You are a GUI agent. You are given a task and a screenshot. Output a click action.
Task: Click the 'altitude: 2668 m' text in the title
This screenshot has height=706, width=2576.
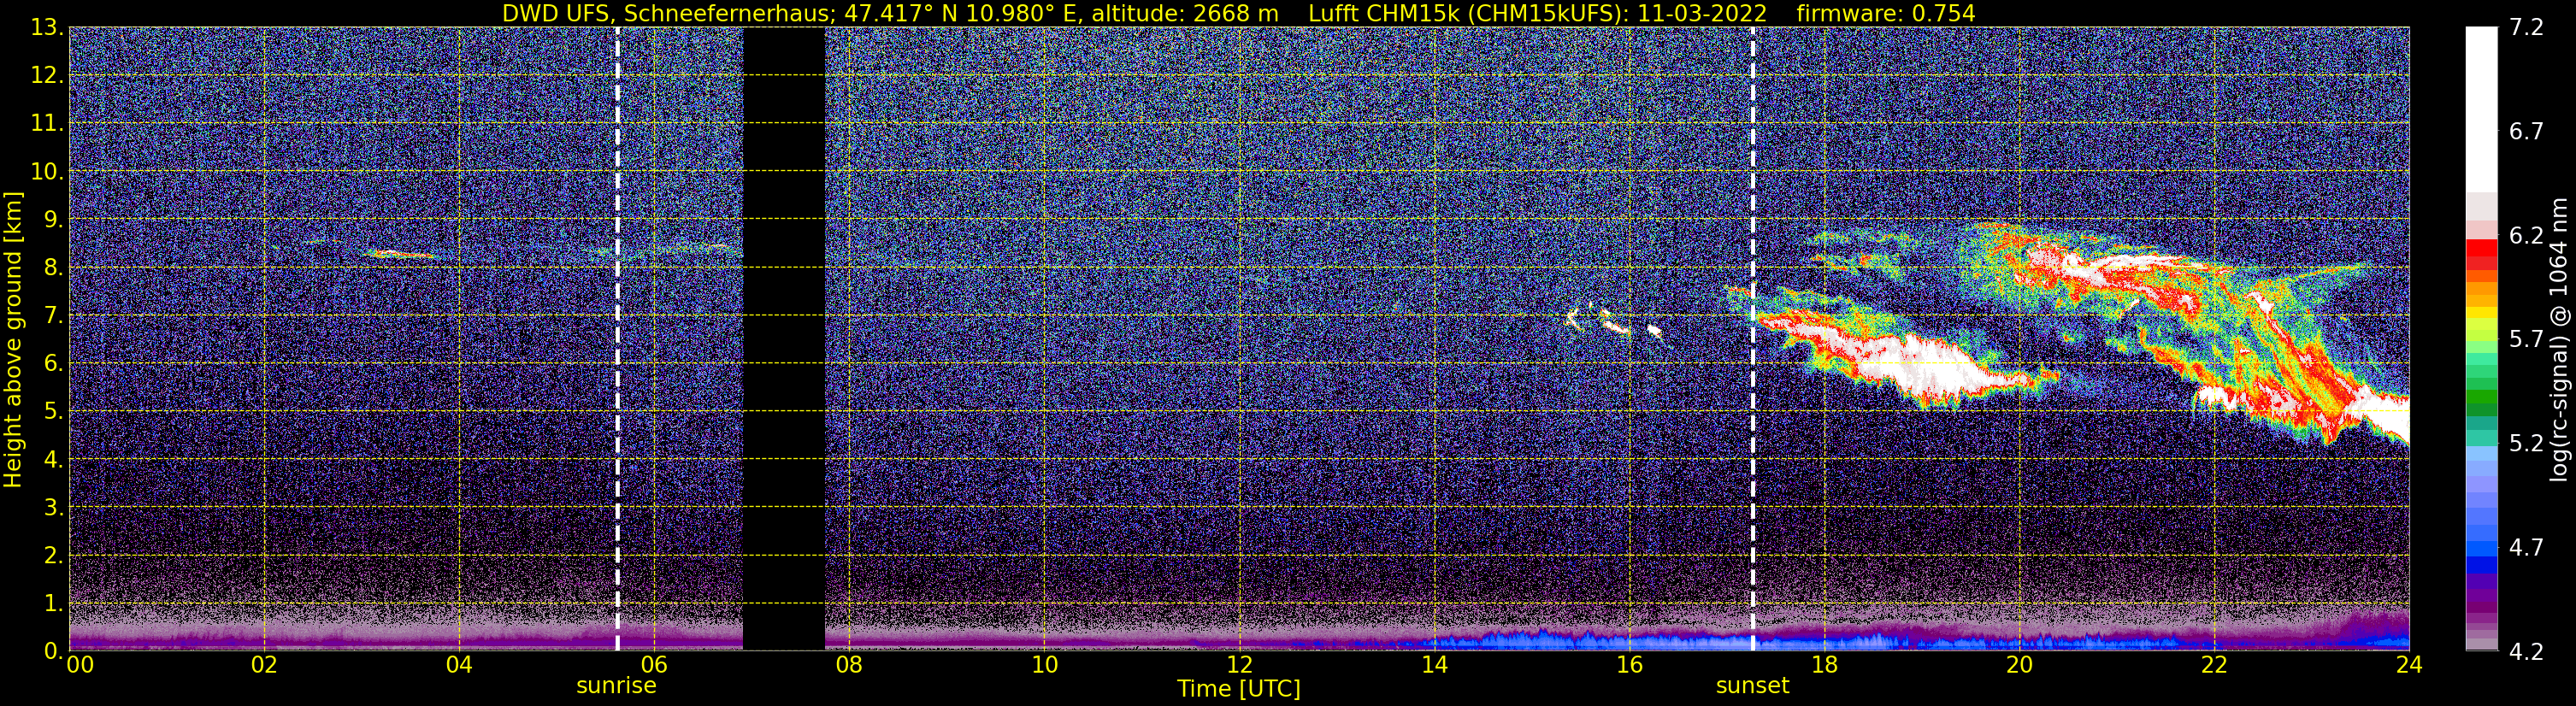(1185, 13)
